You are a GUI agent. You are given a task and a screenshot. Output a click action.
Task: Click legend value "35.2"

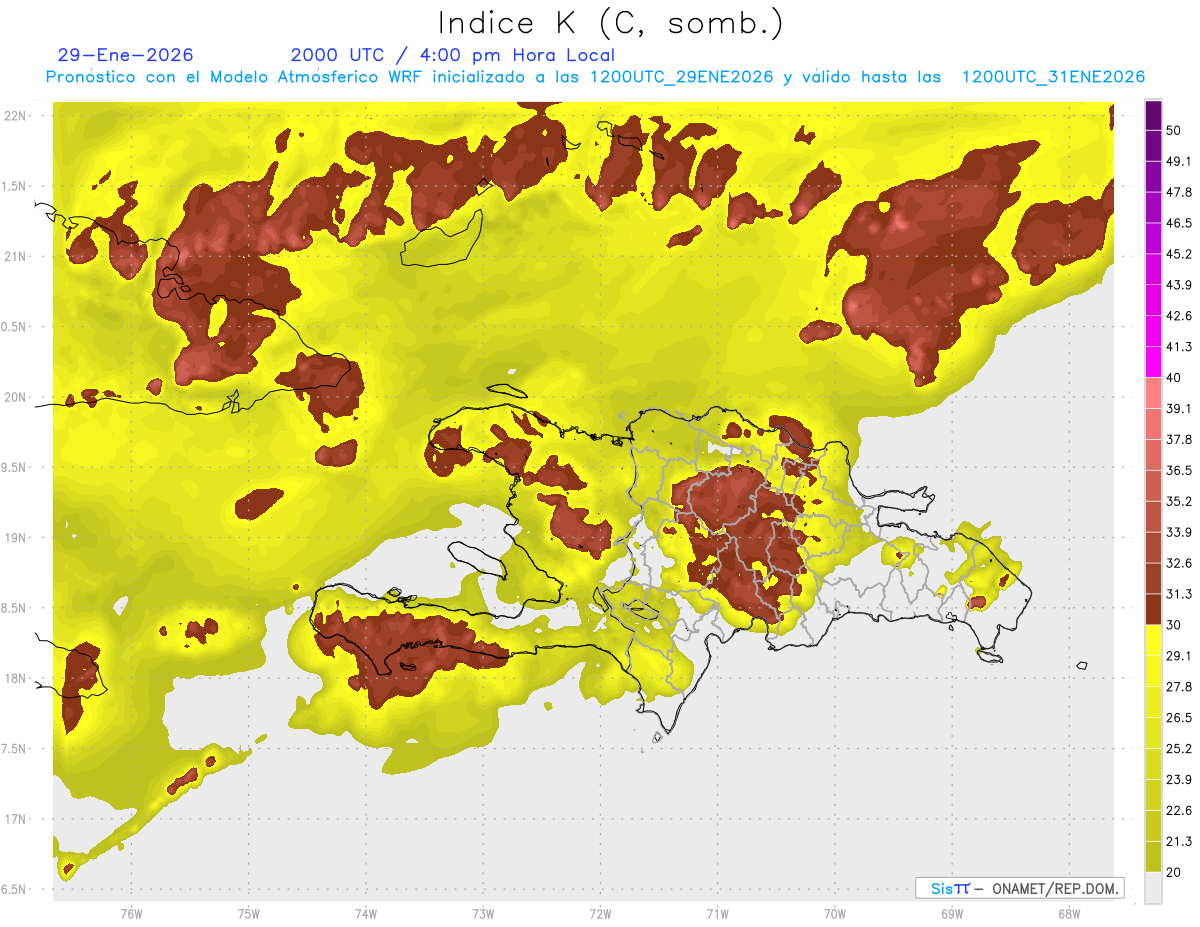1179,501
